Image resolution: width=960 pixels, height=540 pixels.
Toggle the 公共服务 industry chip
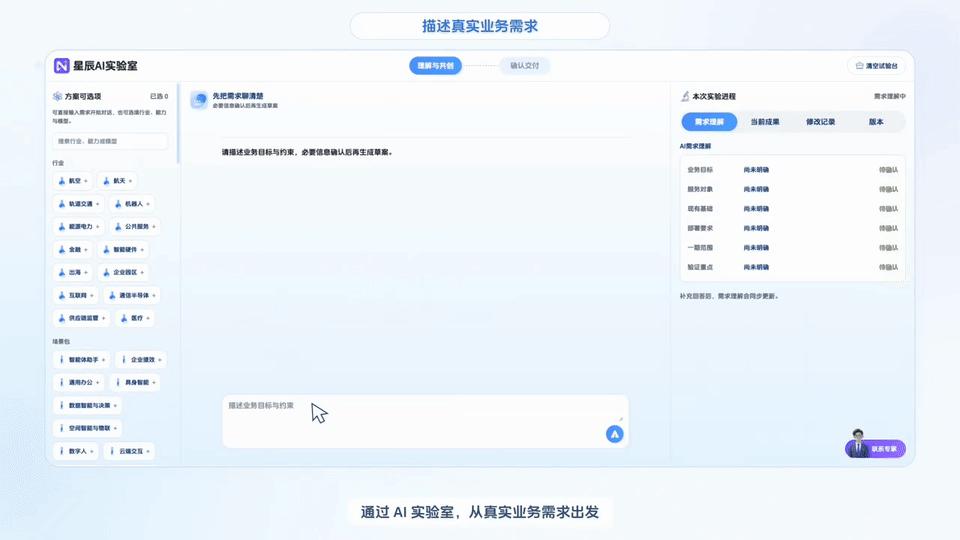[135, 227]
